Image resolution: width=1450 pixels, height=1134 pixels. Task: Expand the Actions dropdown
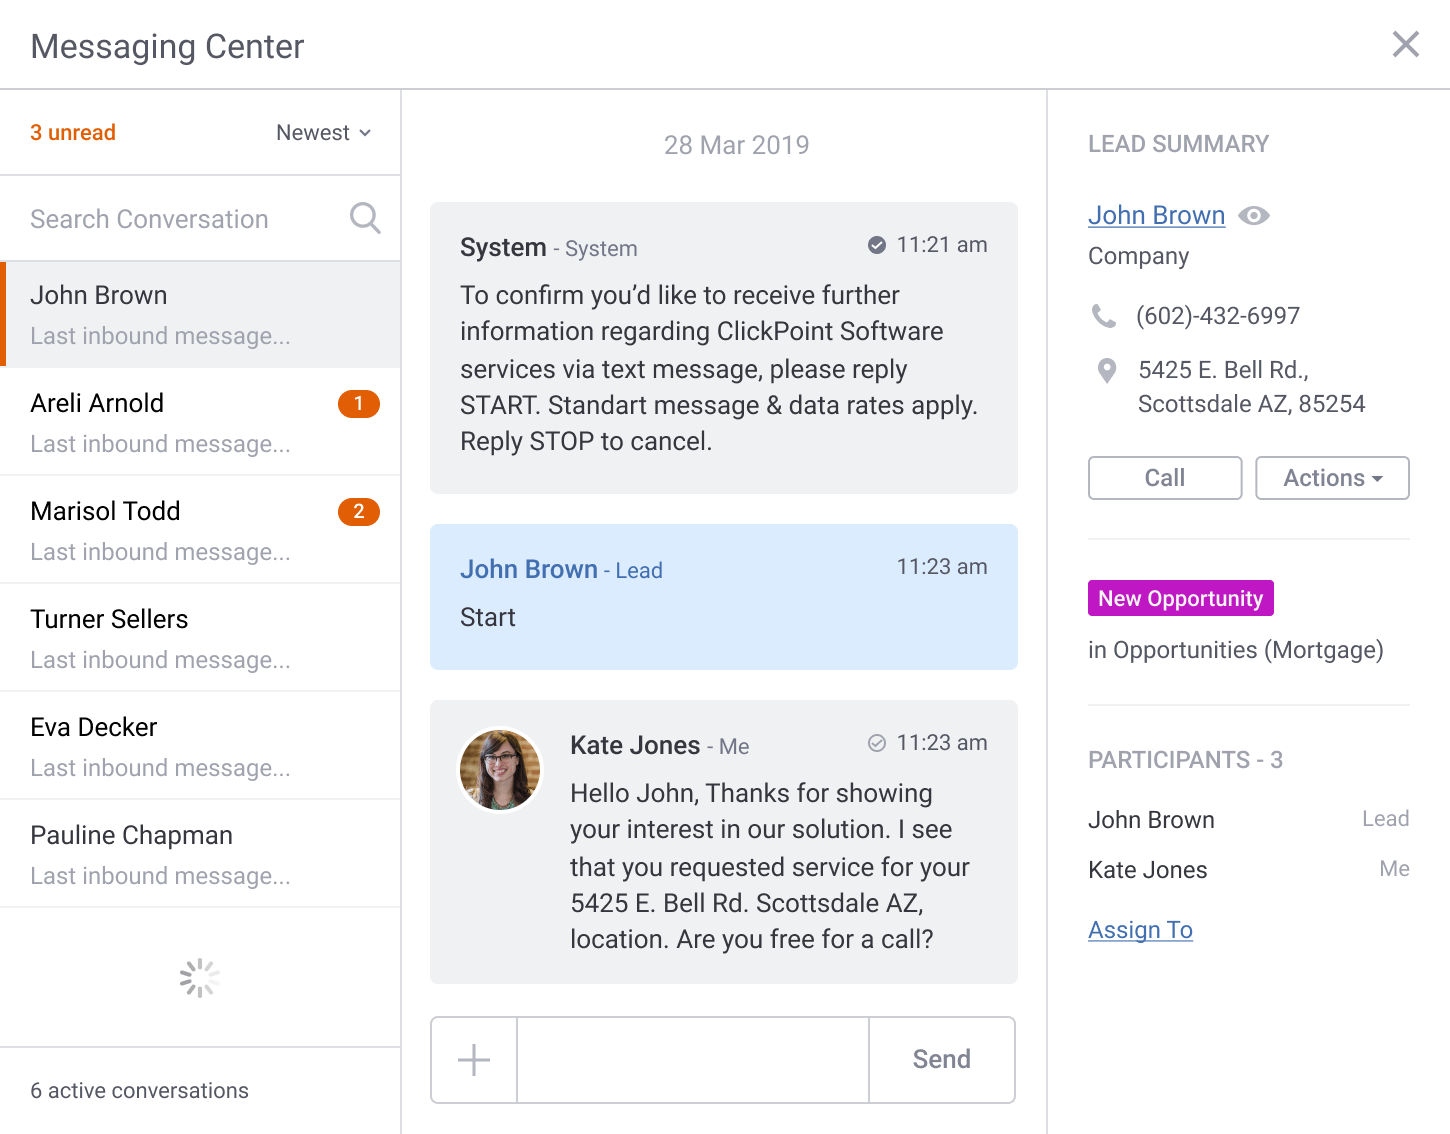[1332, 478]
